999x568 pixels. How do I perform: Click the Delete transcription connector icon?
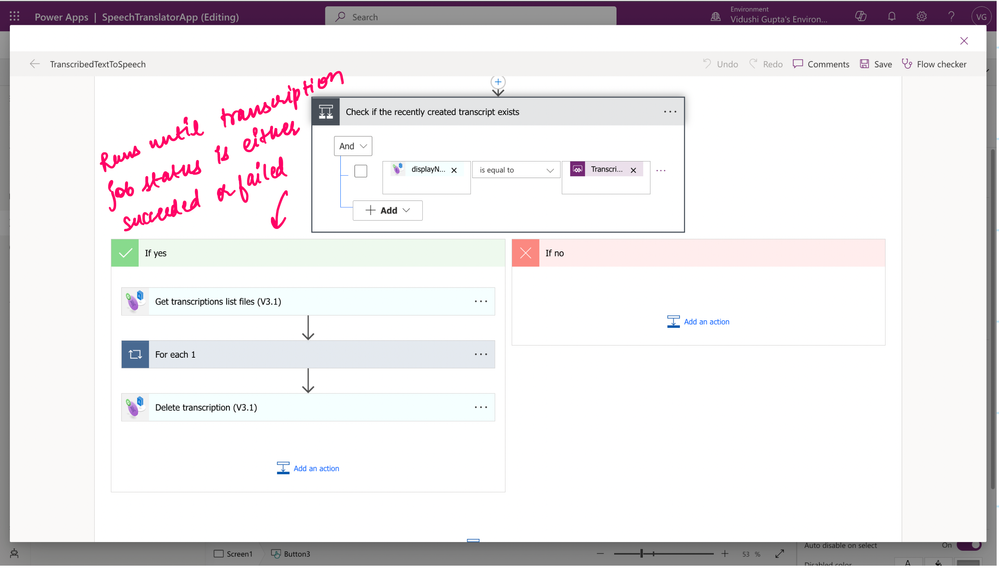pyautogui.click(x=135, y=407)
